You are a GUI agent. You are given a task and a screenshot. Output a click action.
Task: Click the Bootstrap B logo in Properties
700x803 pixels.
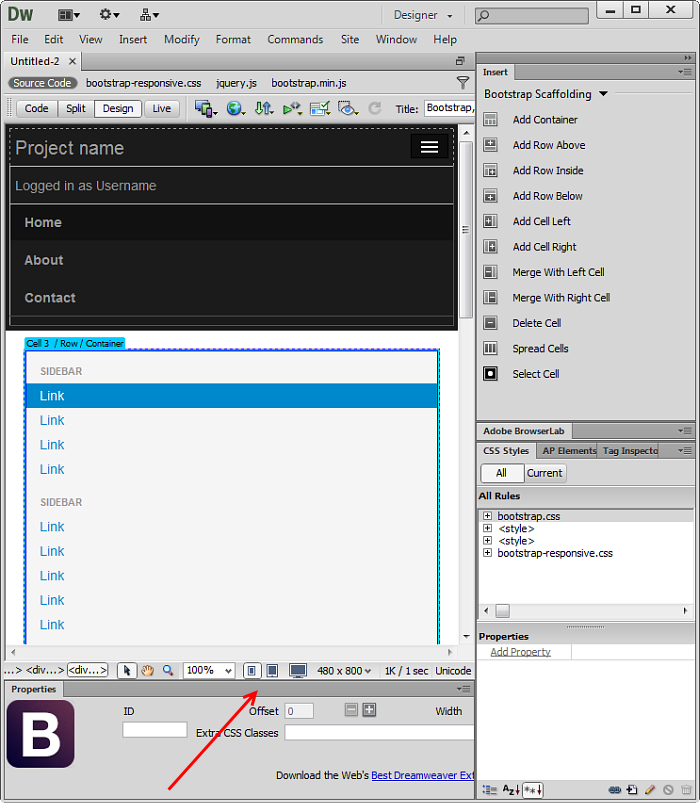[x=40, y=734]
